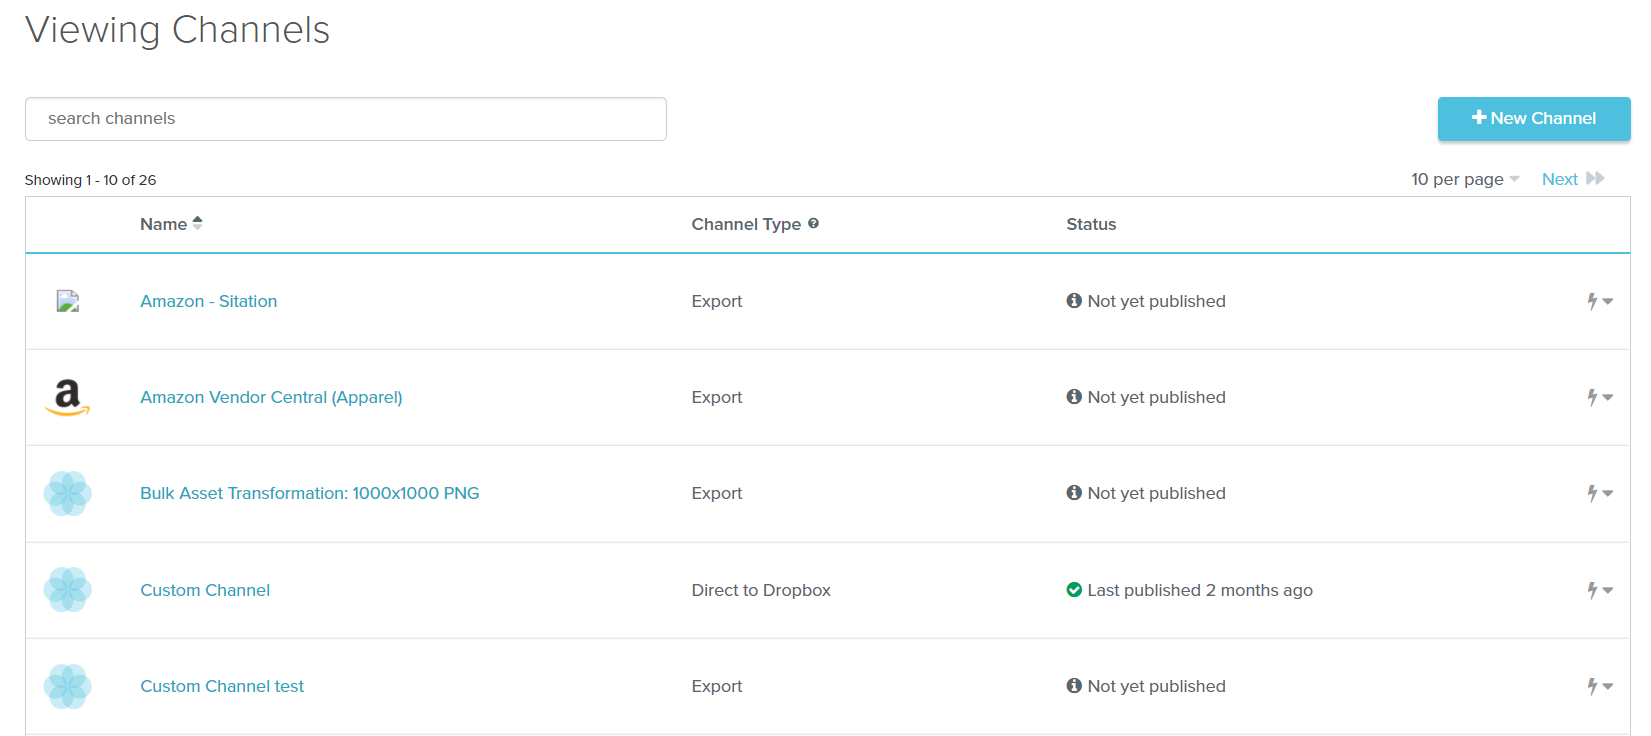Click the flower icon beside Custom Channel test
This screenshot has height=736, width=1651.
pos(67,687)
